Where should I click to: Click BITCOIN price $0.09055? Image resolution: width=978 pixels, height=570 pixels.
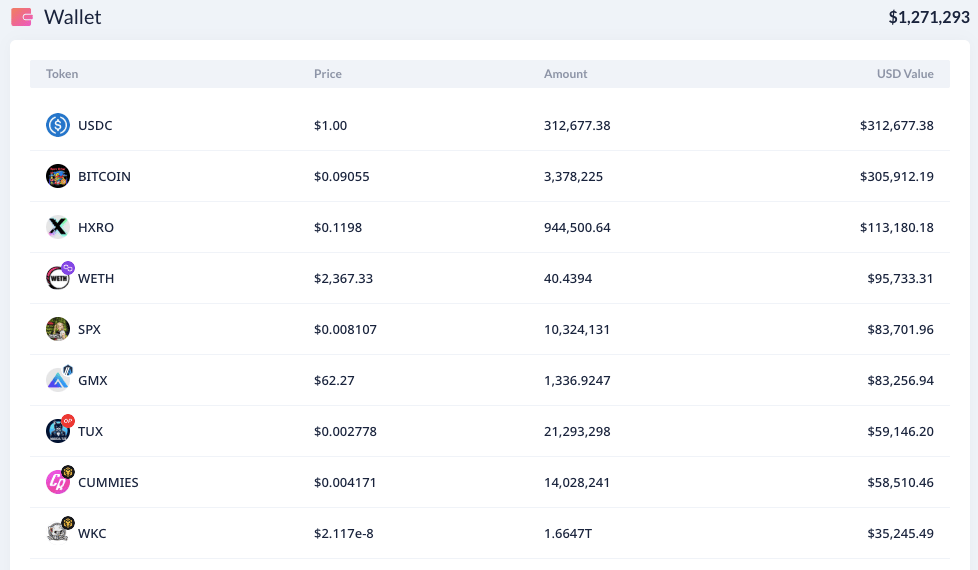341,176
